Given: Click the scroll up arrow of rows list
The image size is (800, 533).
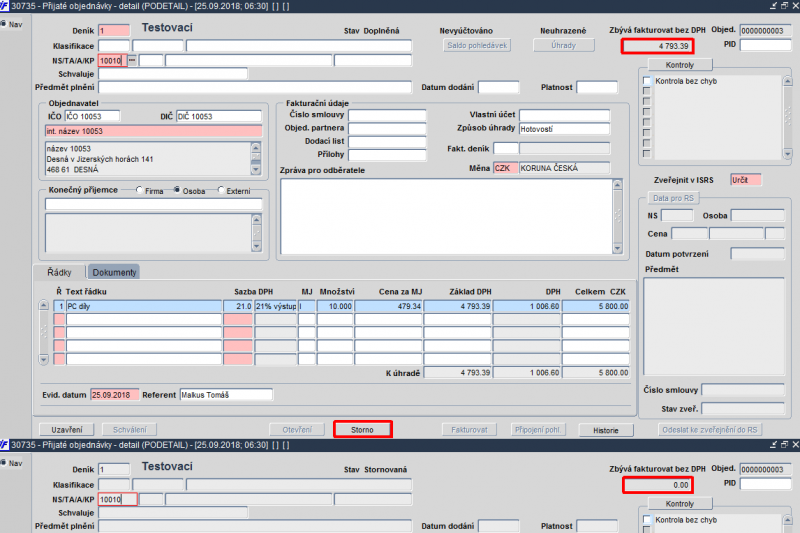Looking at the screenshot, I should click(43, 306).
